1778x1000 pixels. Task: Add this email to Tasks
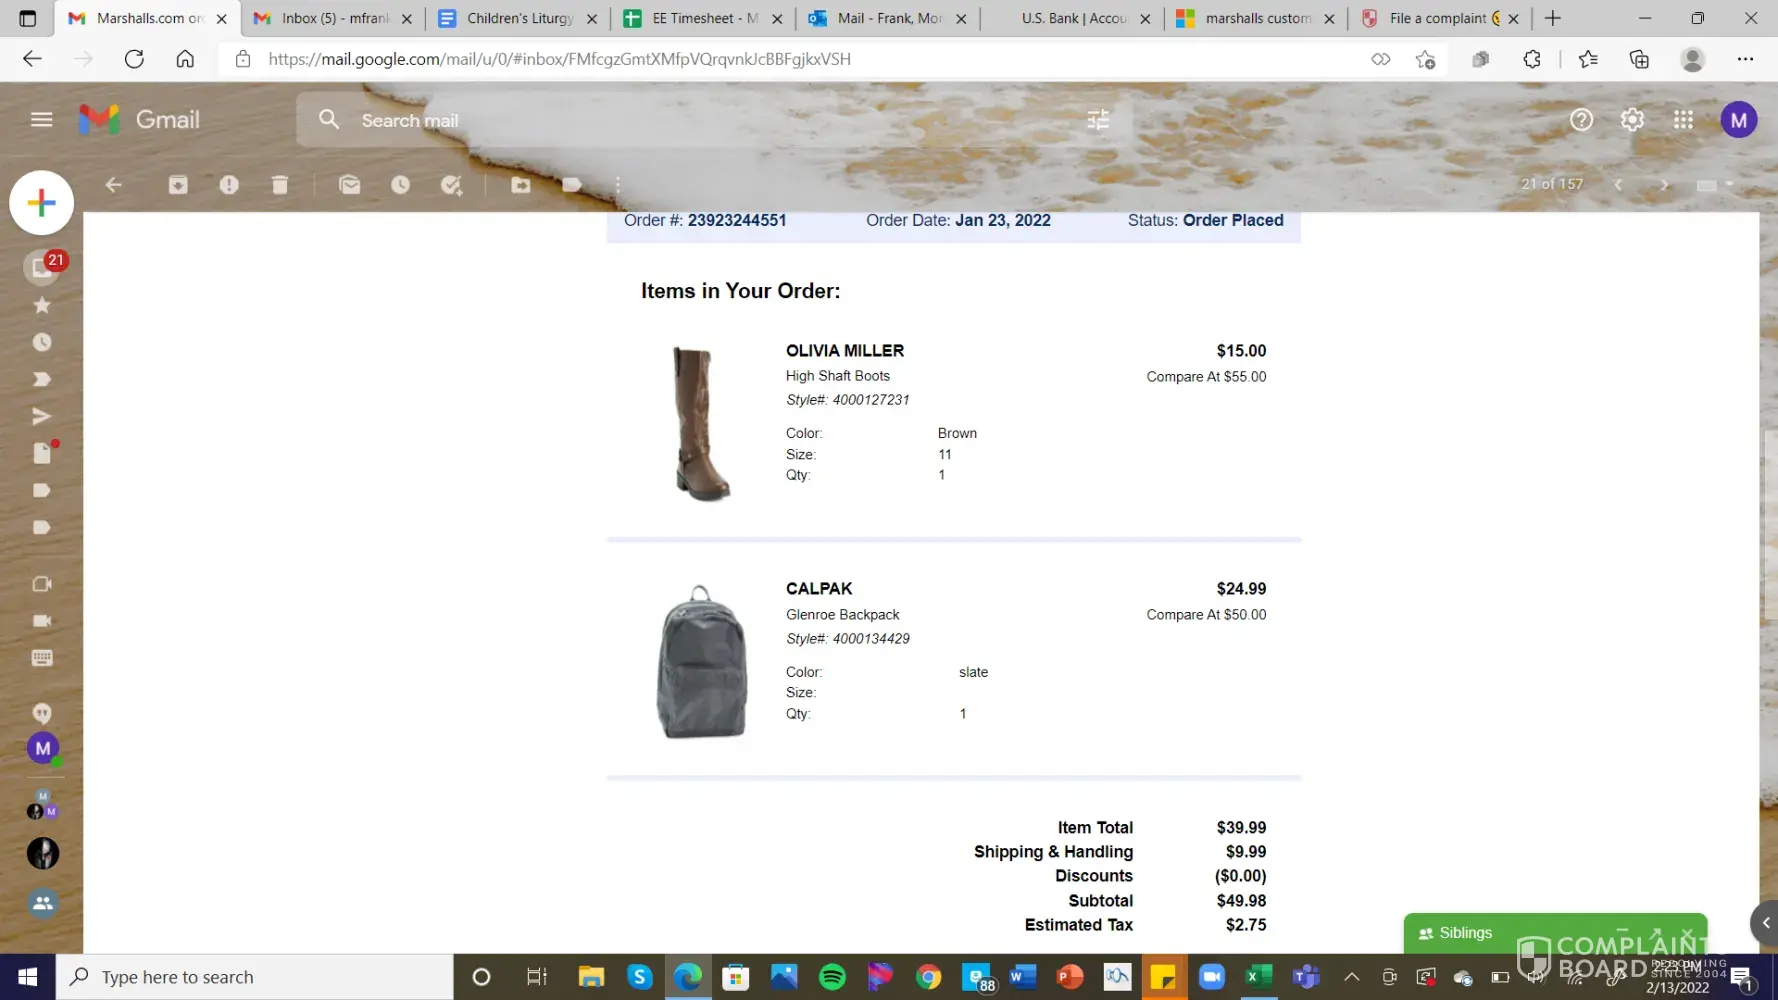(452, 185)
